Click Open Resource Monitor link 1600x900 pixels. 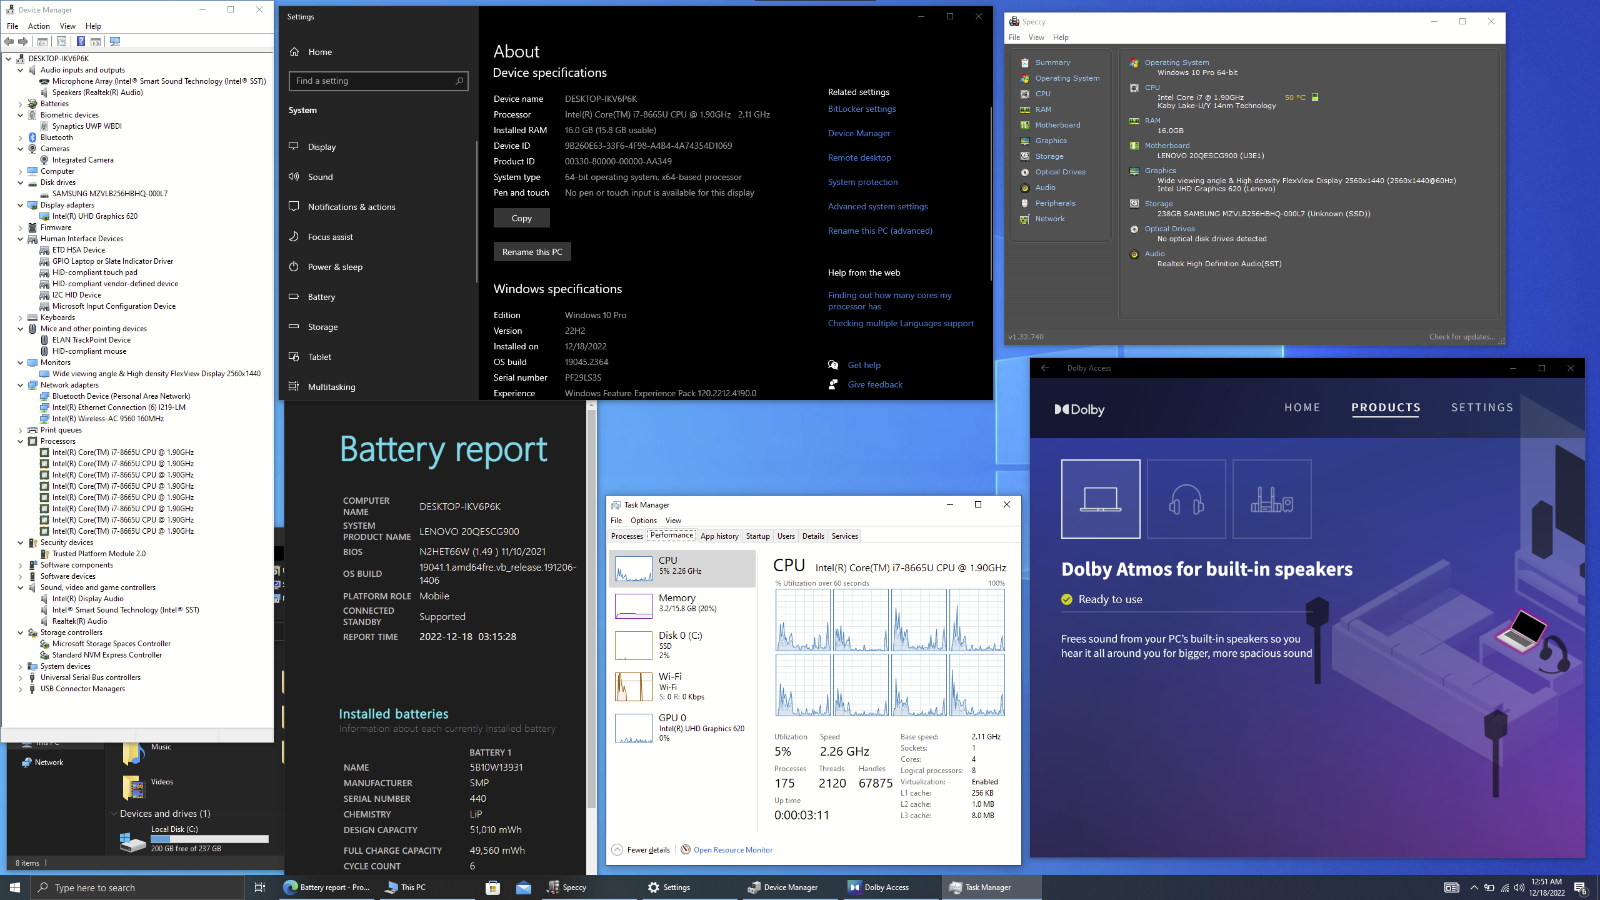coord(733,850)
